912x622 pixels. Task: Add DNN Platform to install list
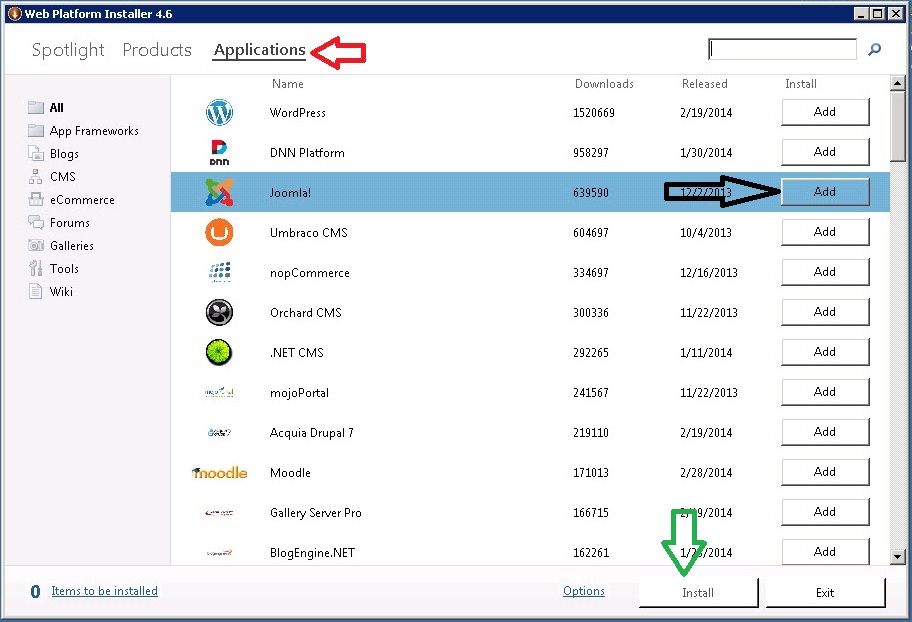[825, 152]
